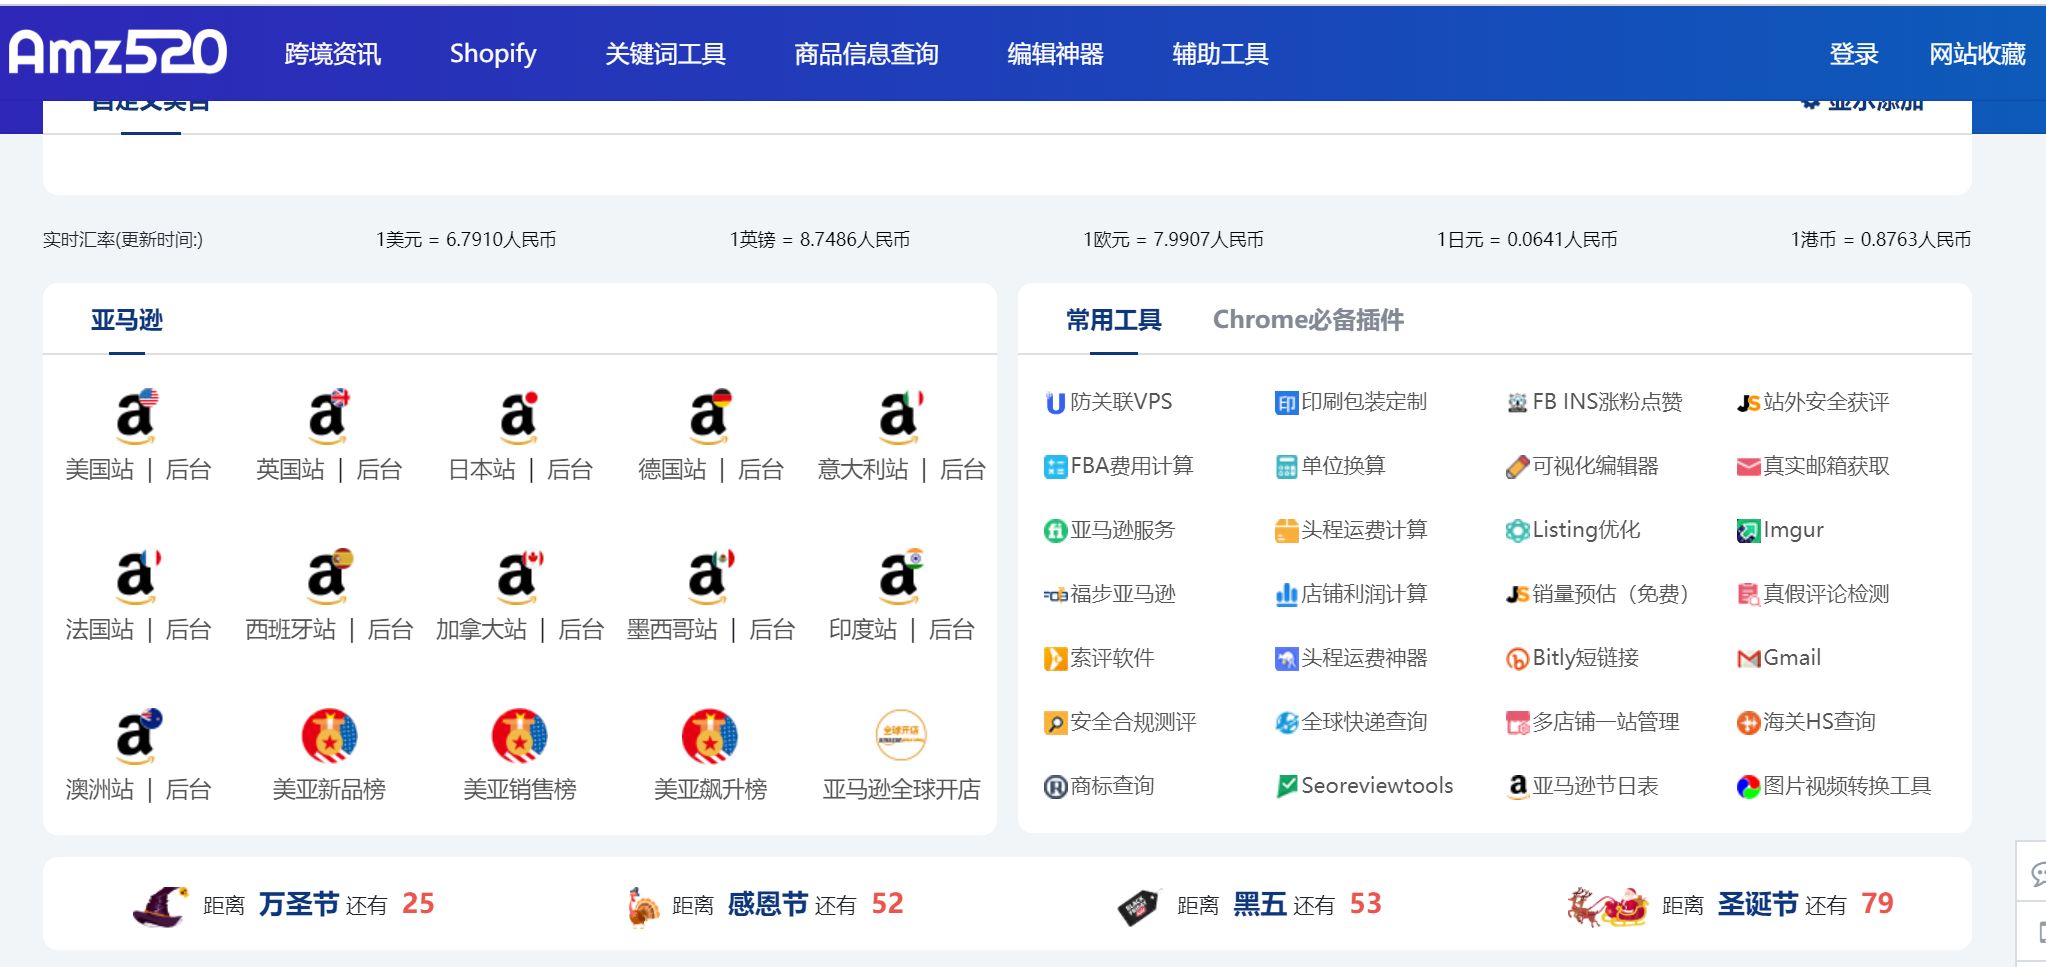Click the 网站收藏 link
This screenshot has width=2046, height=967.
coord(1976,54)
